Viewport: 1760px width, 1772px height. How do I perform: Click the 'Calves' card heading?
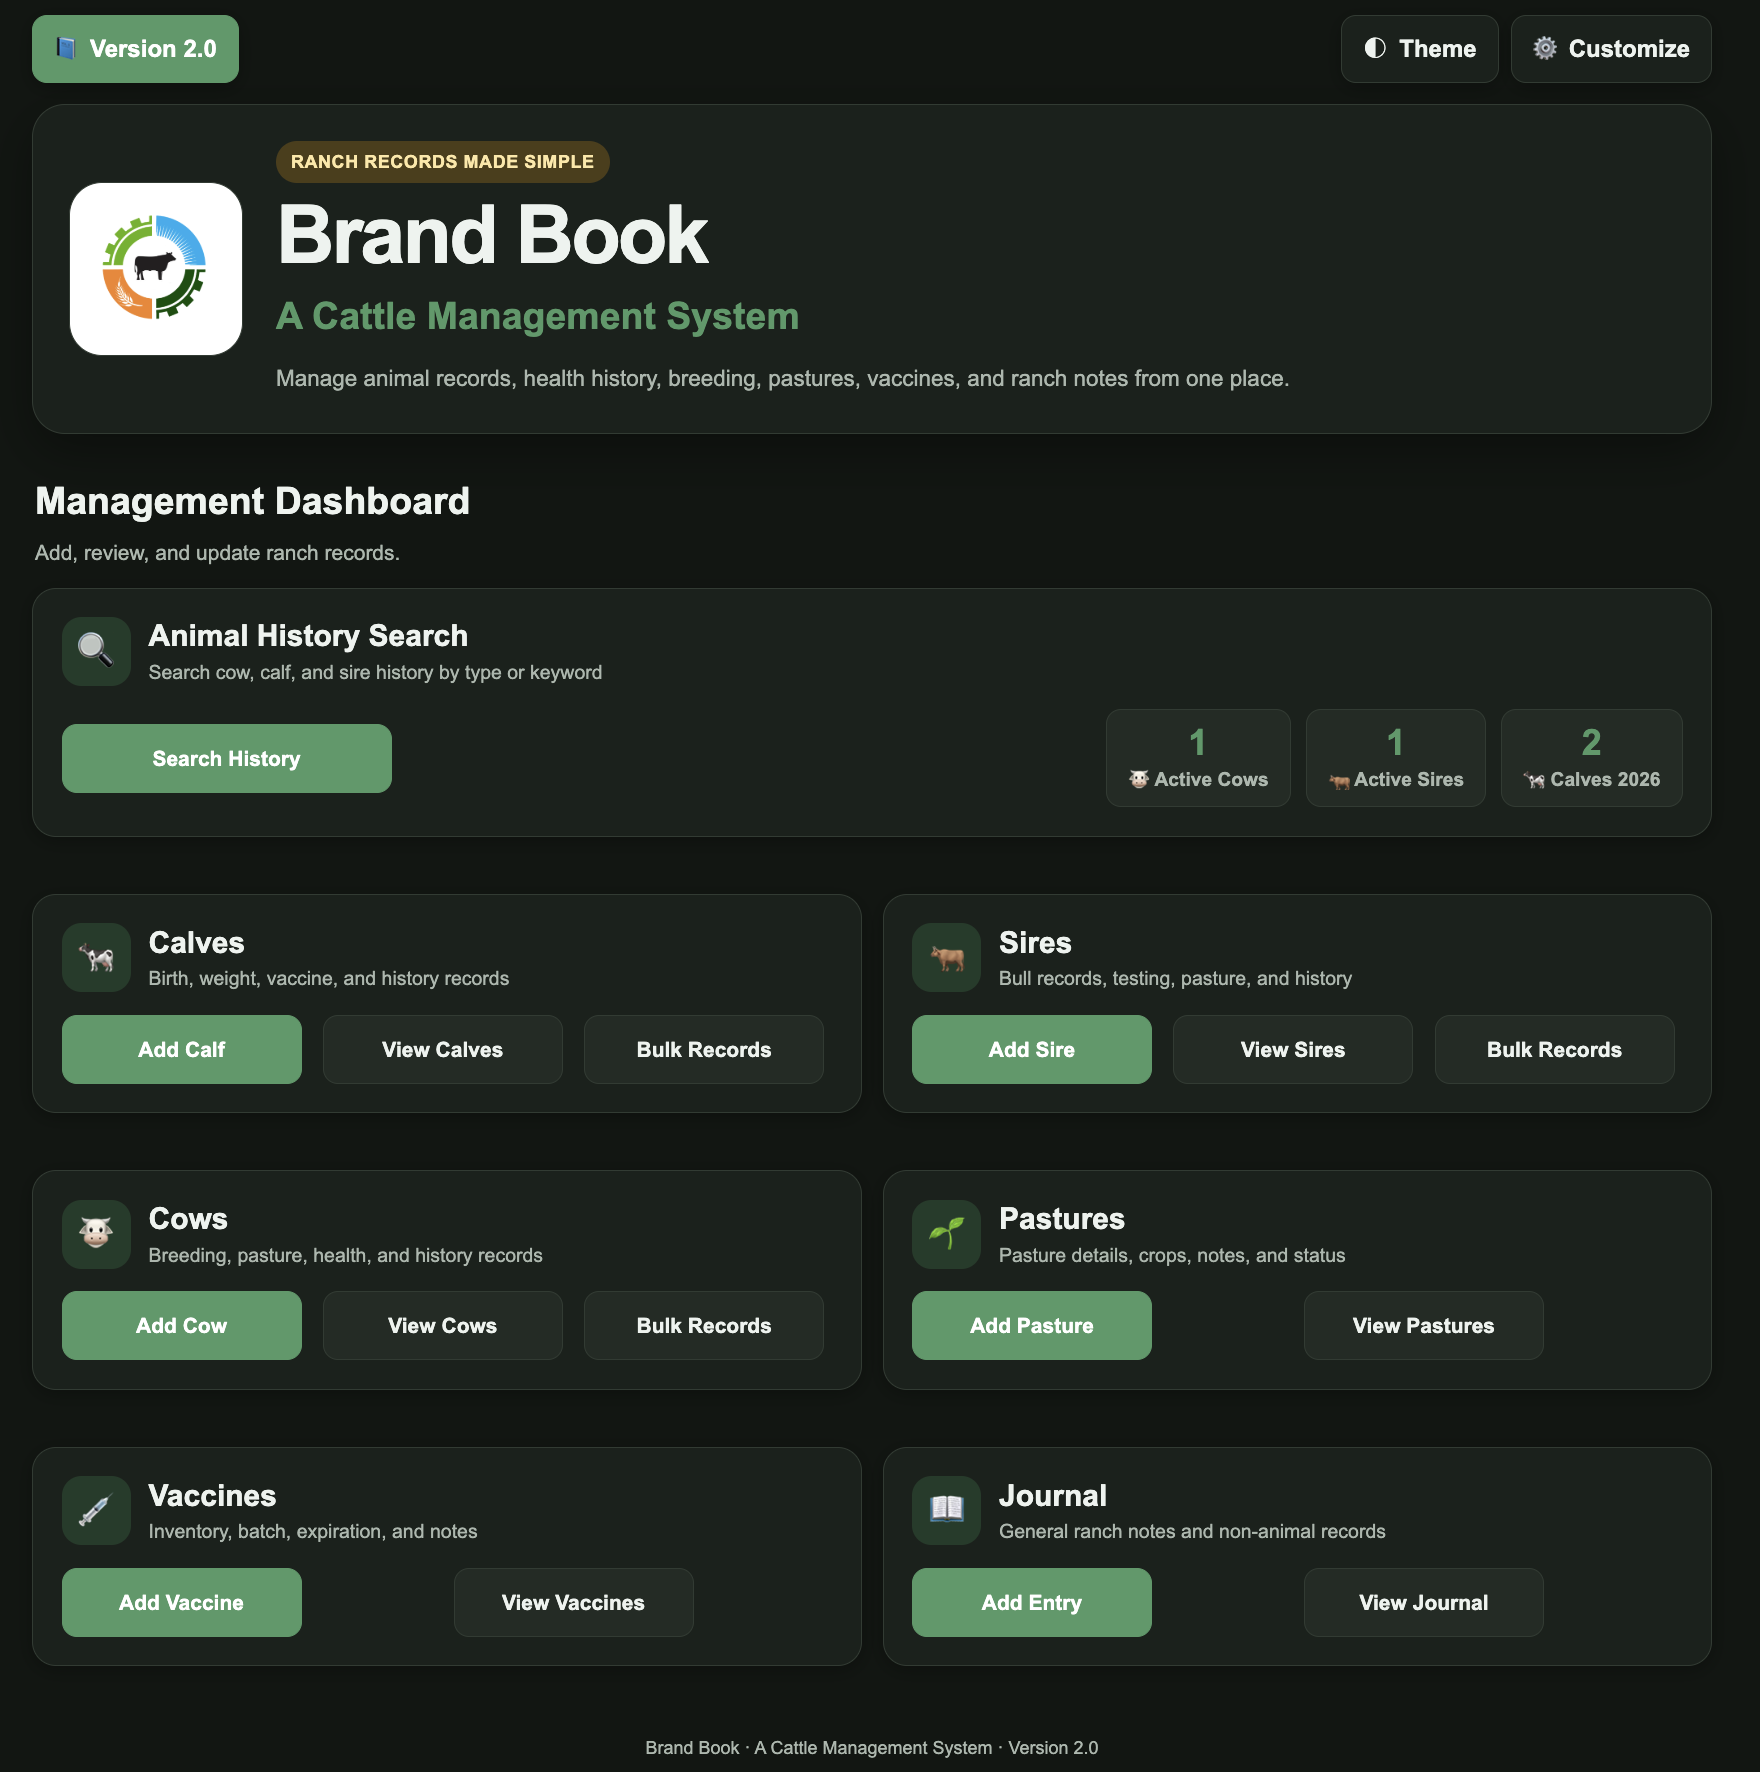pos(197,943)
